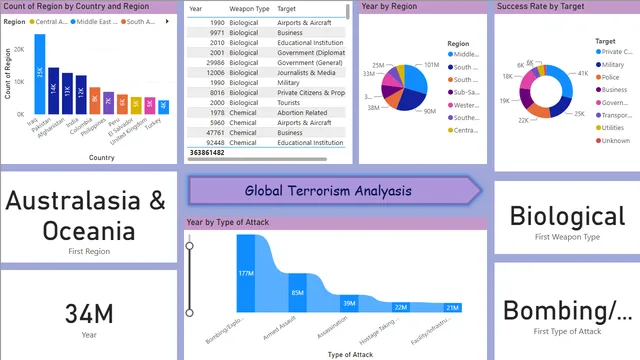640x360 pixels.
Task: Click Govern... entry in Target legend
Action: click(x=611, y=102)
